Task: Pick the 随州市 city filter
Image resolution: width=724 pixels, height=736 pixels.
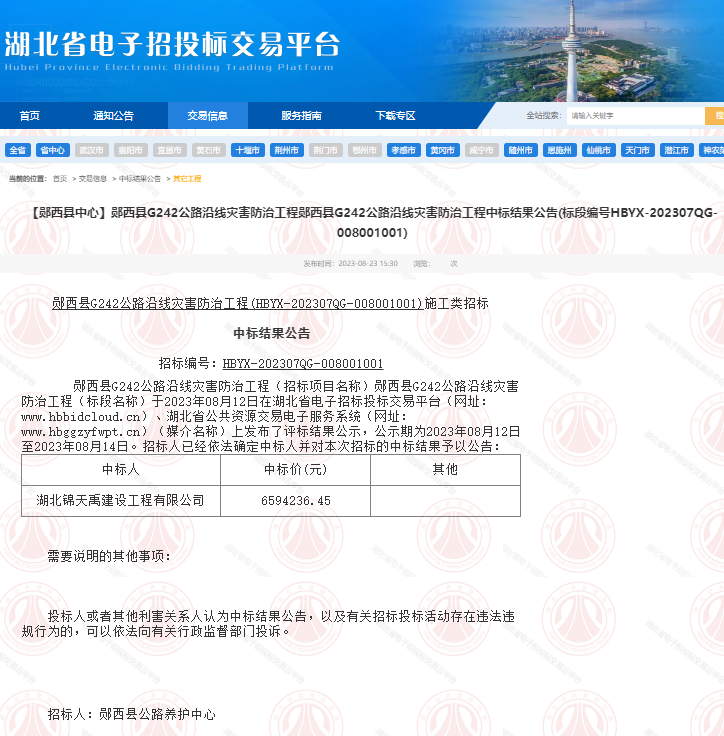Action: (x=520, y=150)
